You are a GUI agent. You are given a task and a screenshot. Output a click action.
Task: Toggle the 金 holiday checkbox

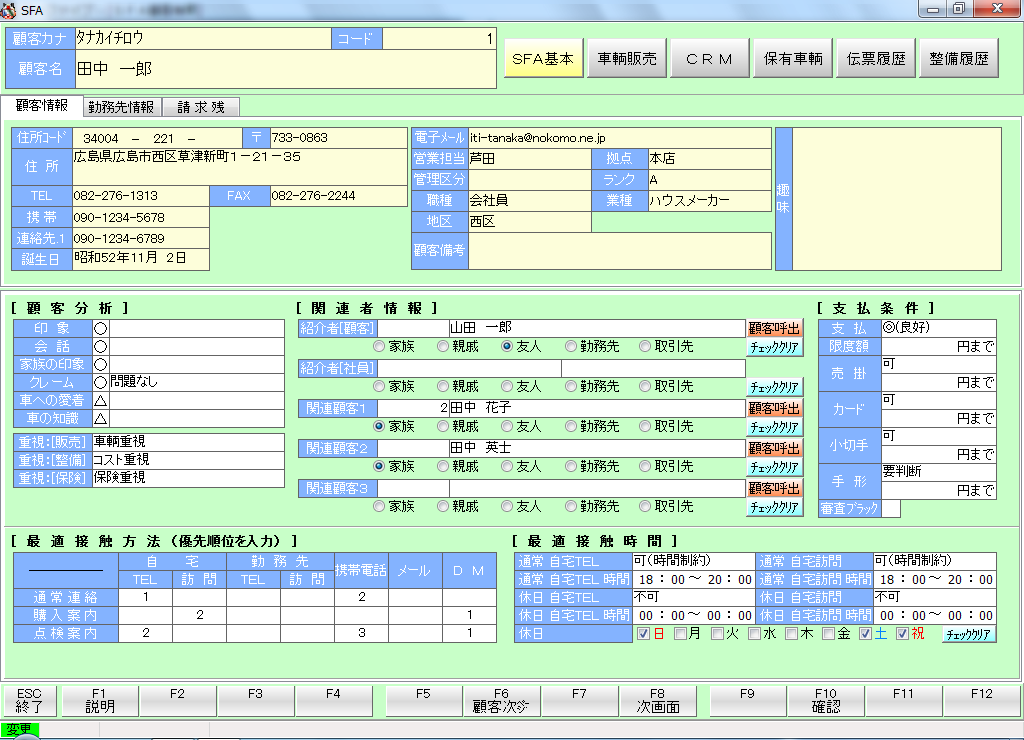828,634
